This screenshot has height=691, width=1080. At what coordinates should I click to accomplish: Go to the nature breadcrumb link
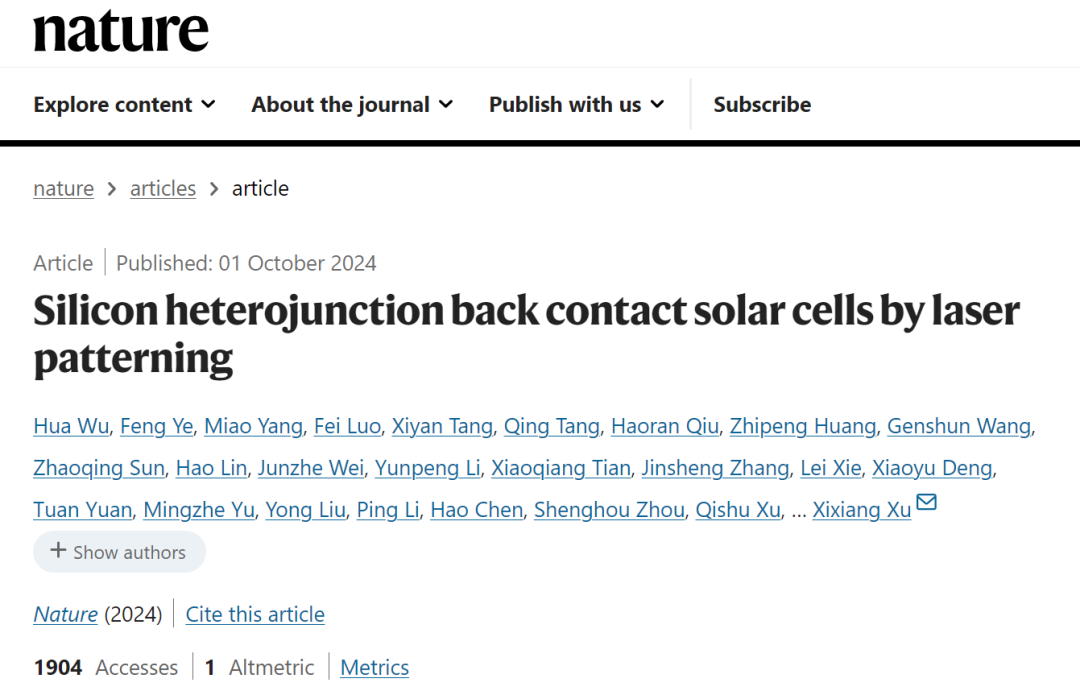point(63,189)
